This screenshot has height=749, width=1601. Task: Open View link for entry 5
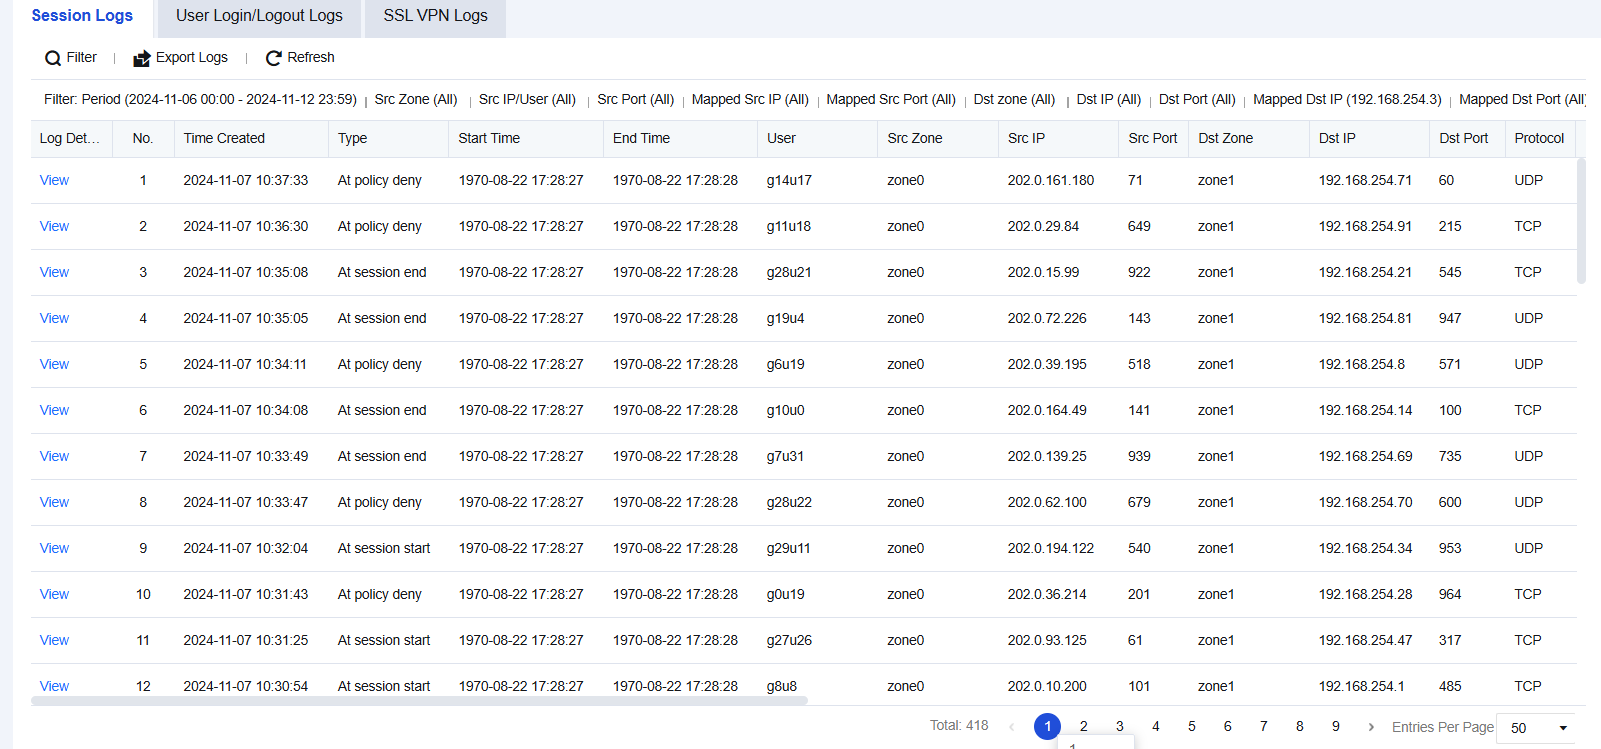point(54,364)
